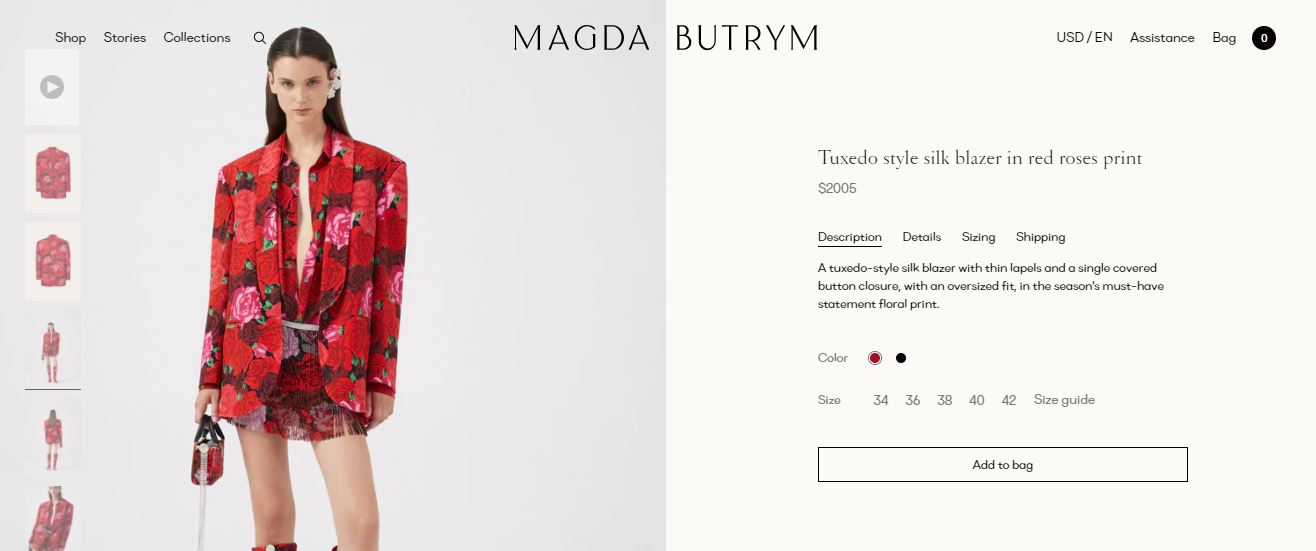The width and height of the screenshot is (1316, 551).
Task: Open the bag counter badge
Action: (x=1264, y=38)
